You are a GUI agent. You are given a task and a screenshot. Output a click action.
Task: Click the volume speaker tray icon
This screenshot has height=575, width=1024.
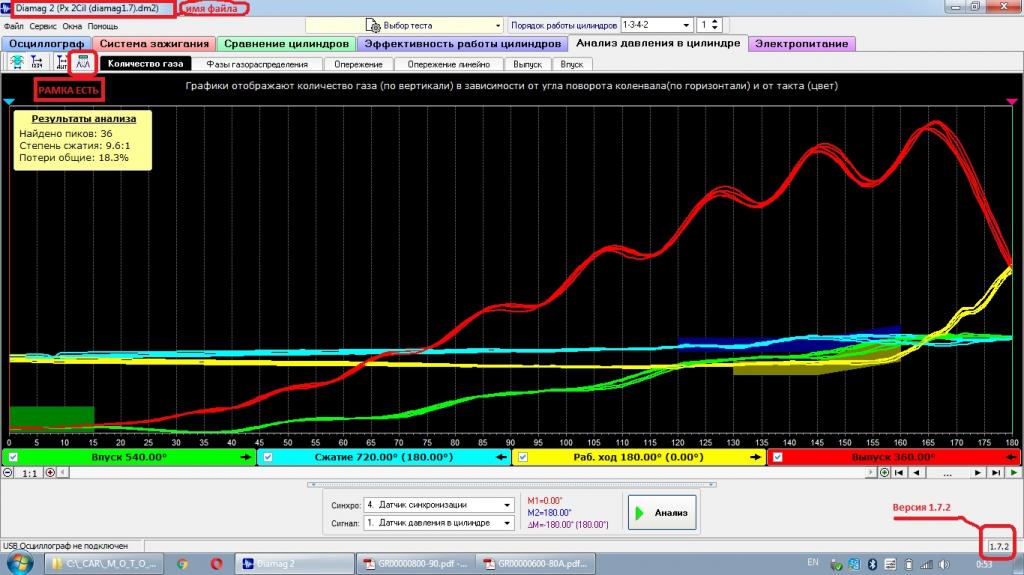944,564
